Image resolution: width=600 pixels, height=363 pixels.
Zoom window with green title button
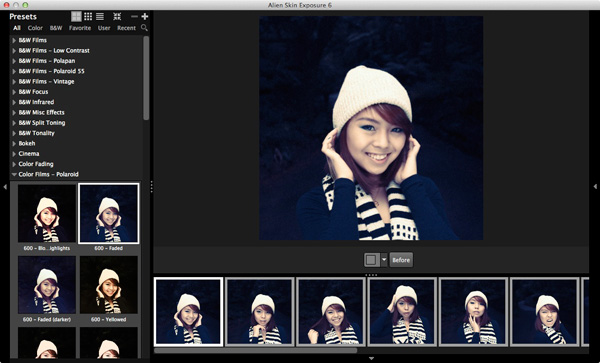click(25, 5)
